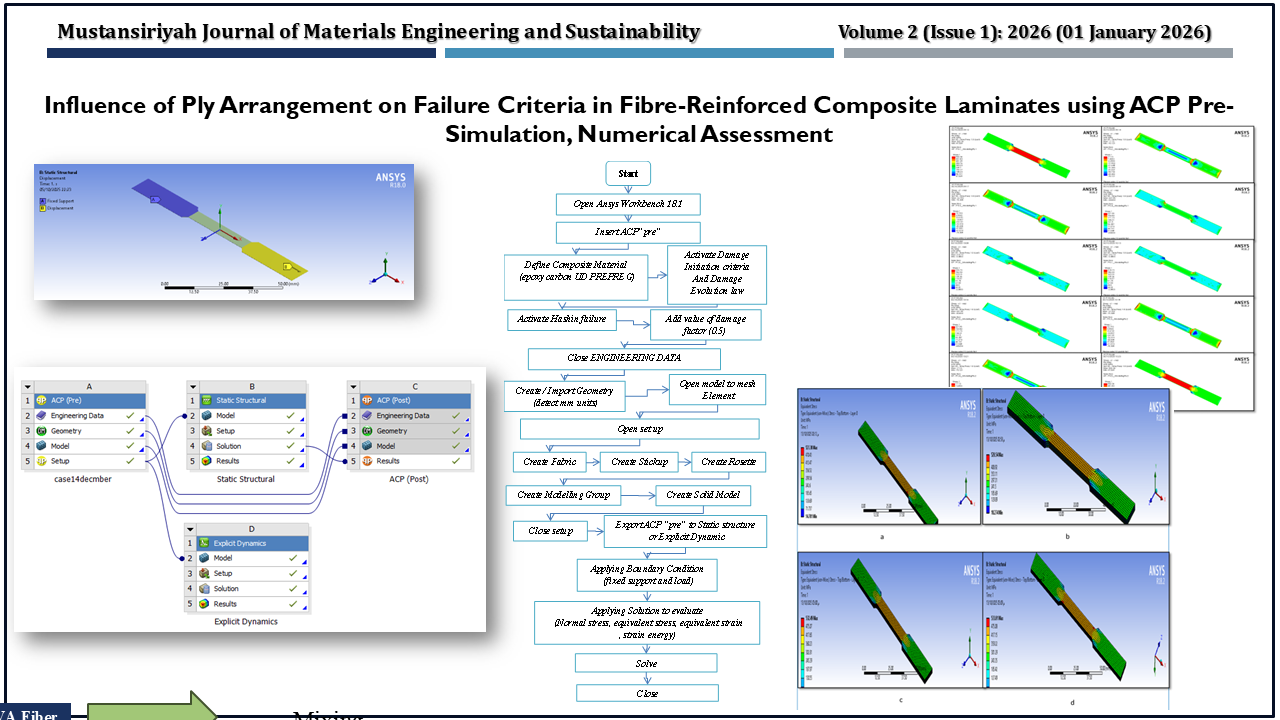Select the Static Structural title row
Screen dimensions: 1280x720
tap(250, 400)
